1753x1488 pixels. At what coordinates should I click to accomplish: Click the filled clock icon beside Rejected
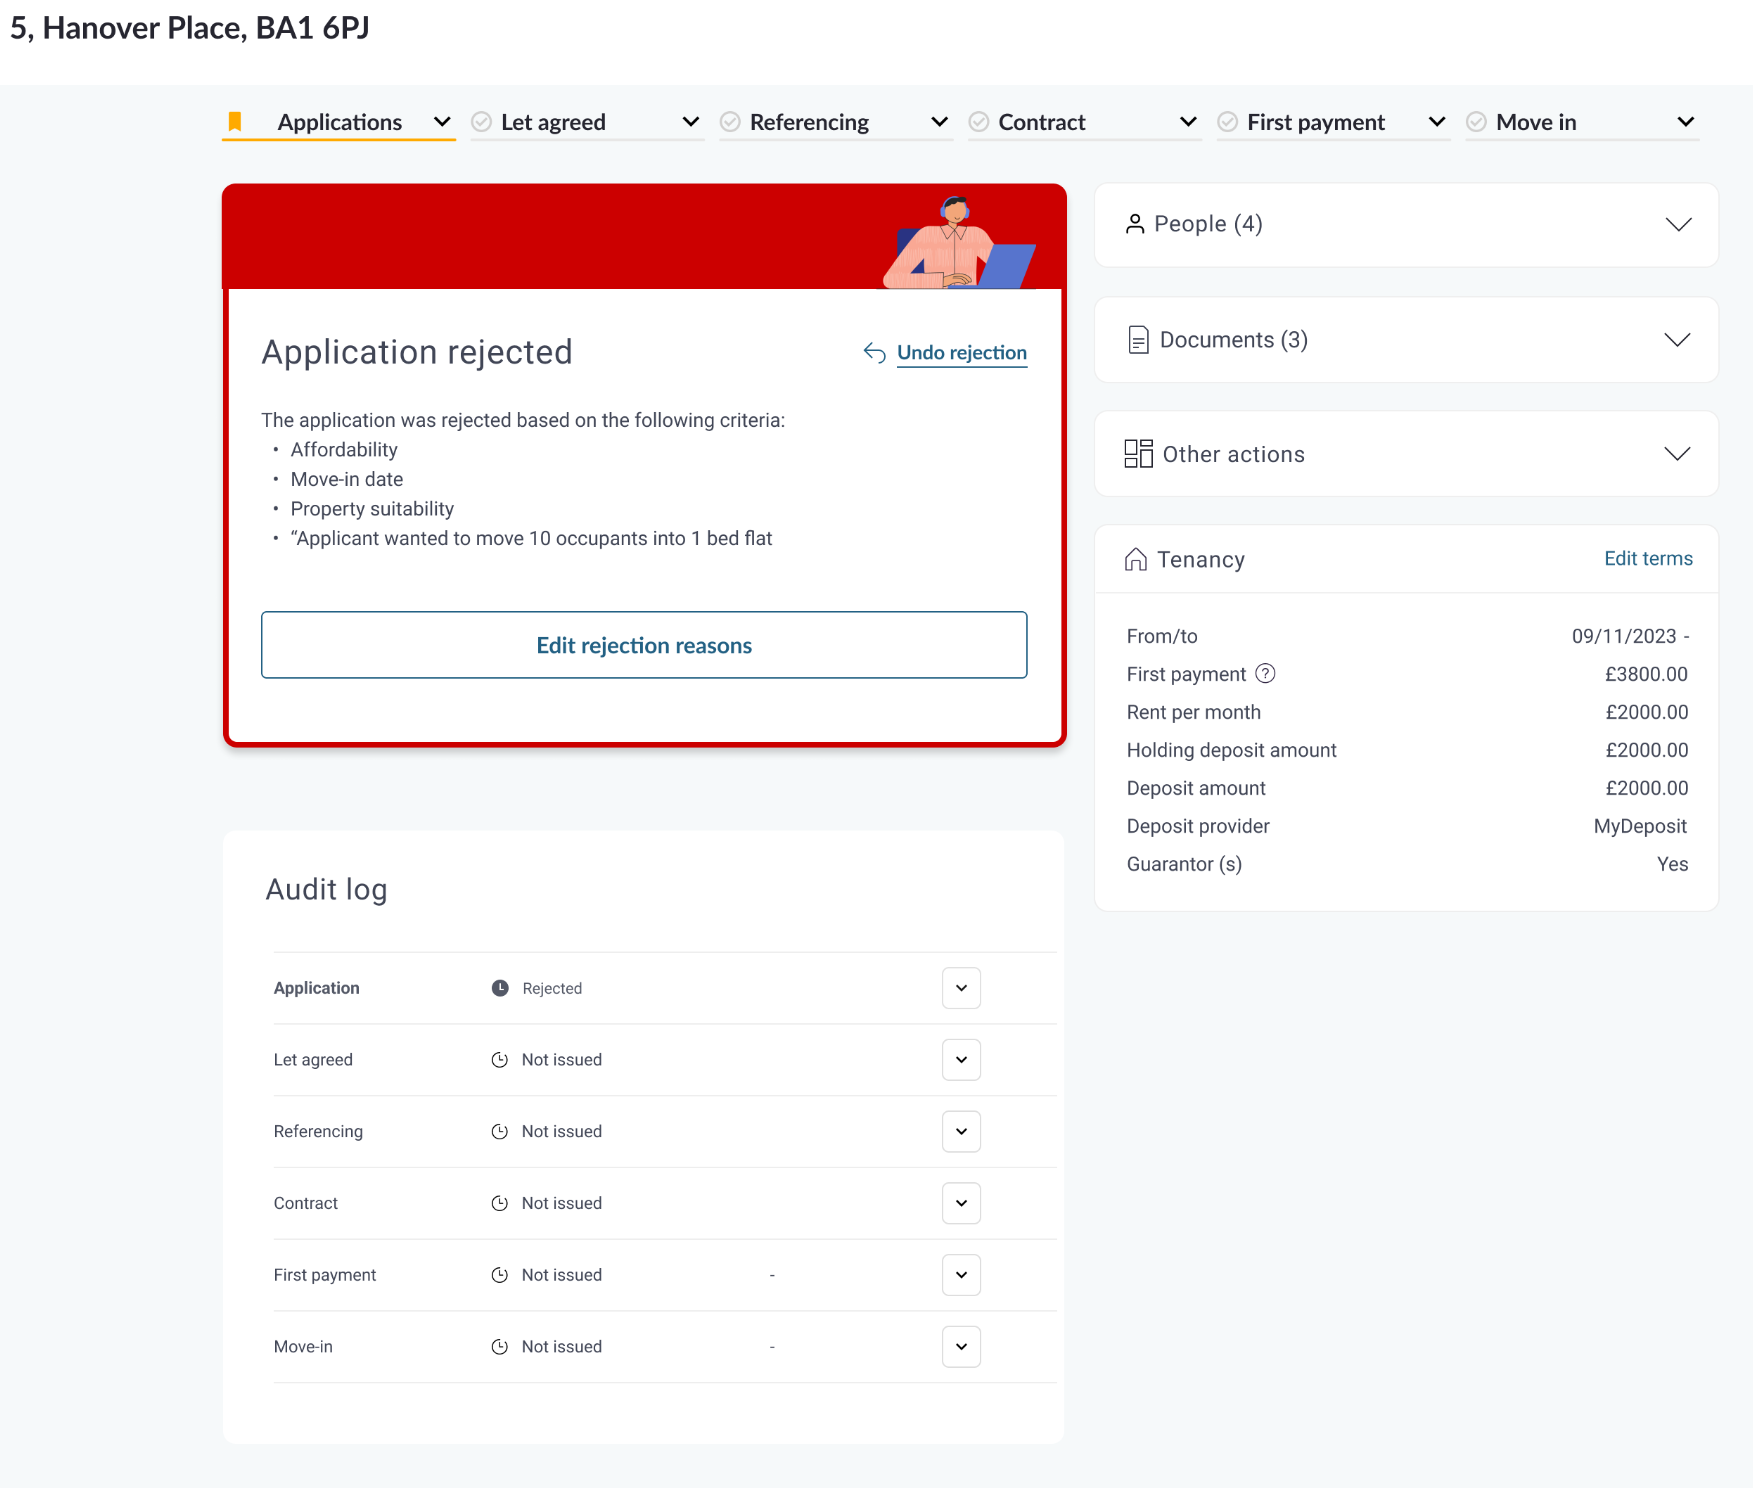(500, 988)
